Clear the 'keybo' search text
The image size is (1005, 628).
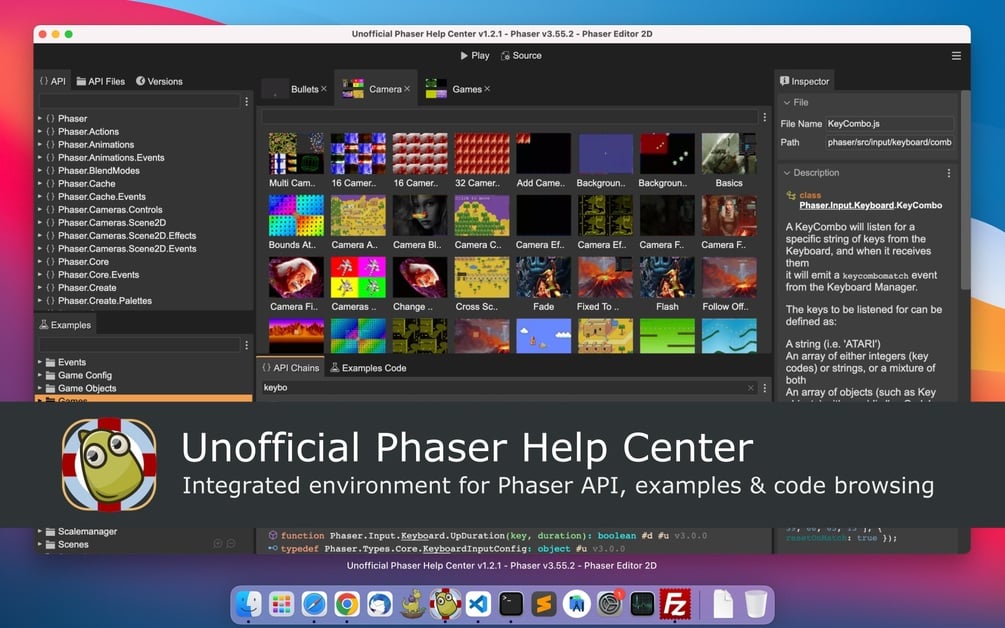pos(751,388)
